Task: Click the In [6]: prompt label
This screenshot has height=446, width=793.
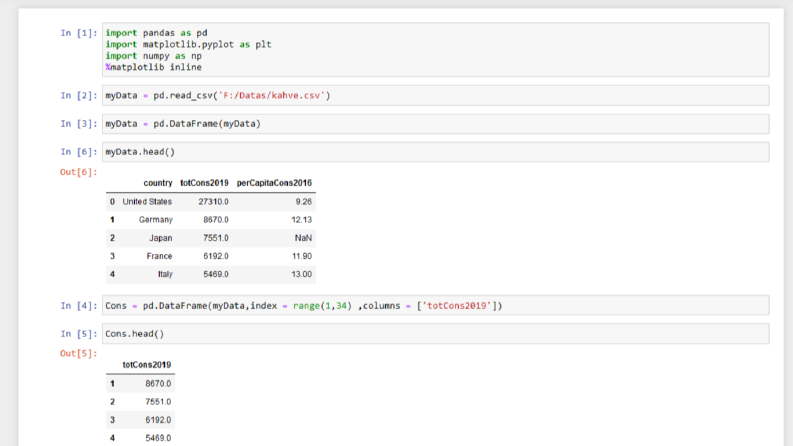Action: click(x=79, y=152)
